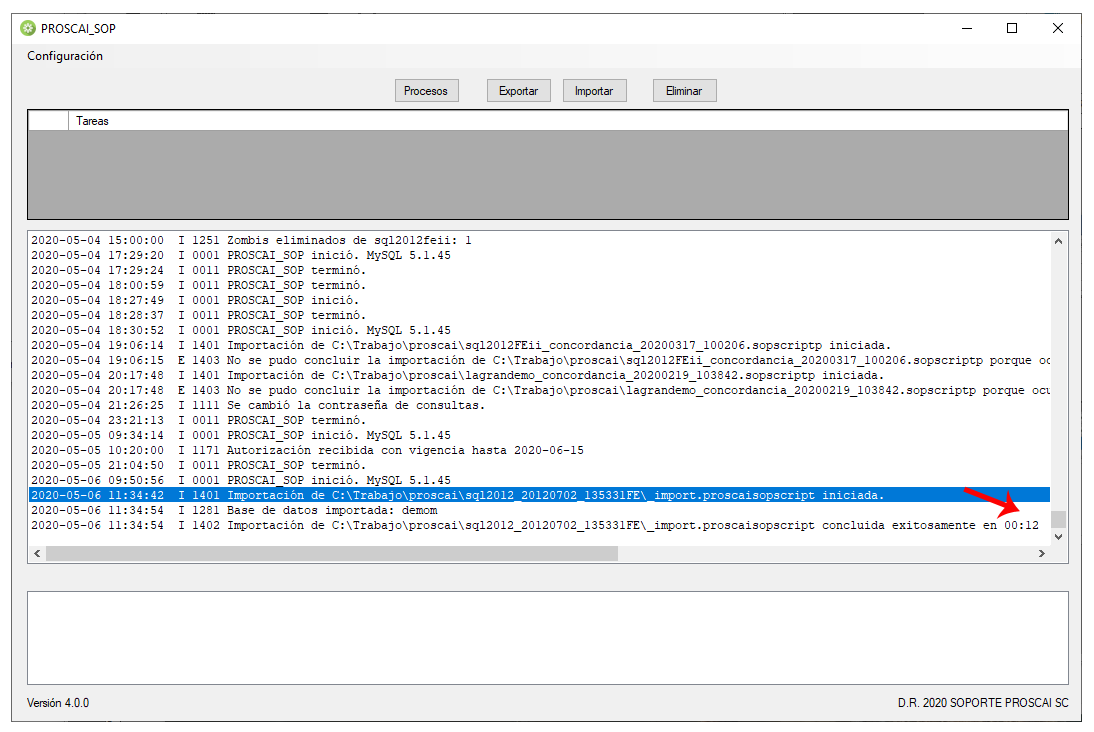Open the Configuración menu
1094x732 pixels.
click(x=65, y=56)
